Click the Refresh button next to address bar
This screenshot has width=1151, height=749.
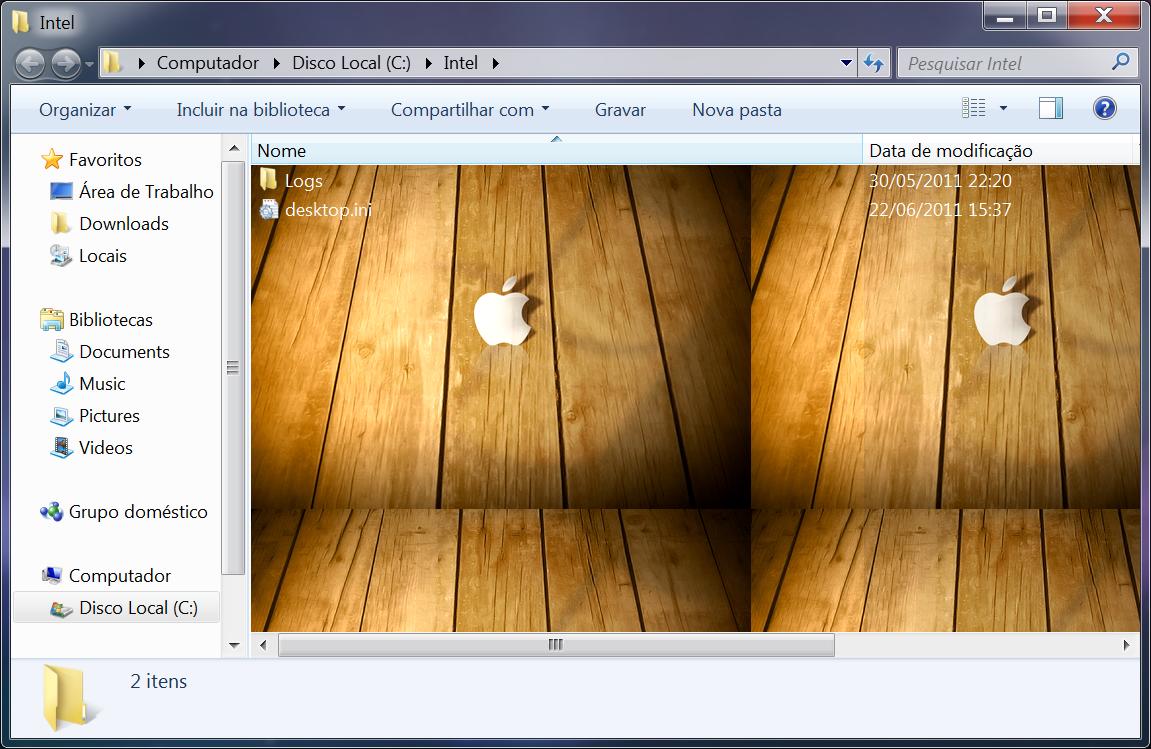[x=874, y=63]
